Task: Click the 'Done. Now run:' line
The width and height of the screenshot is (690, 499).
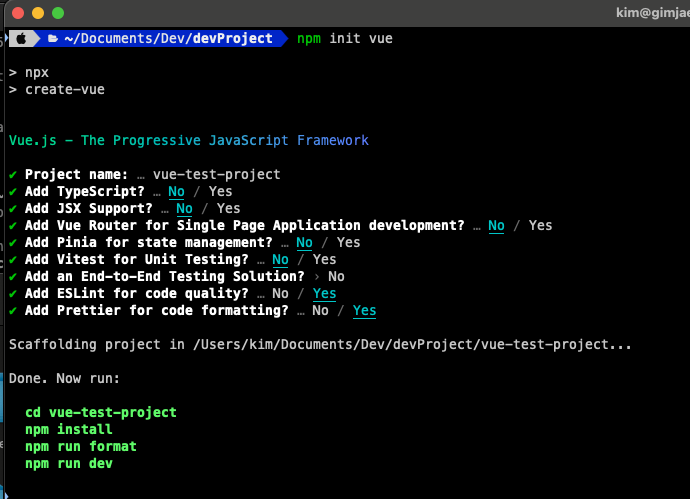Action: (x=64, y=379)
